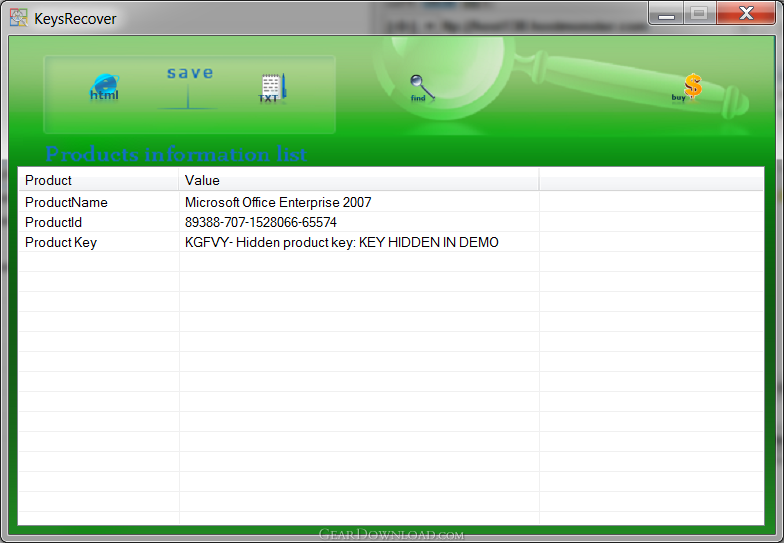Minimize the KeysRecover window
The image size is (784, 543).
[x=666, y=14]
